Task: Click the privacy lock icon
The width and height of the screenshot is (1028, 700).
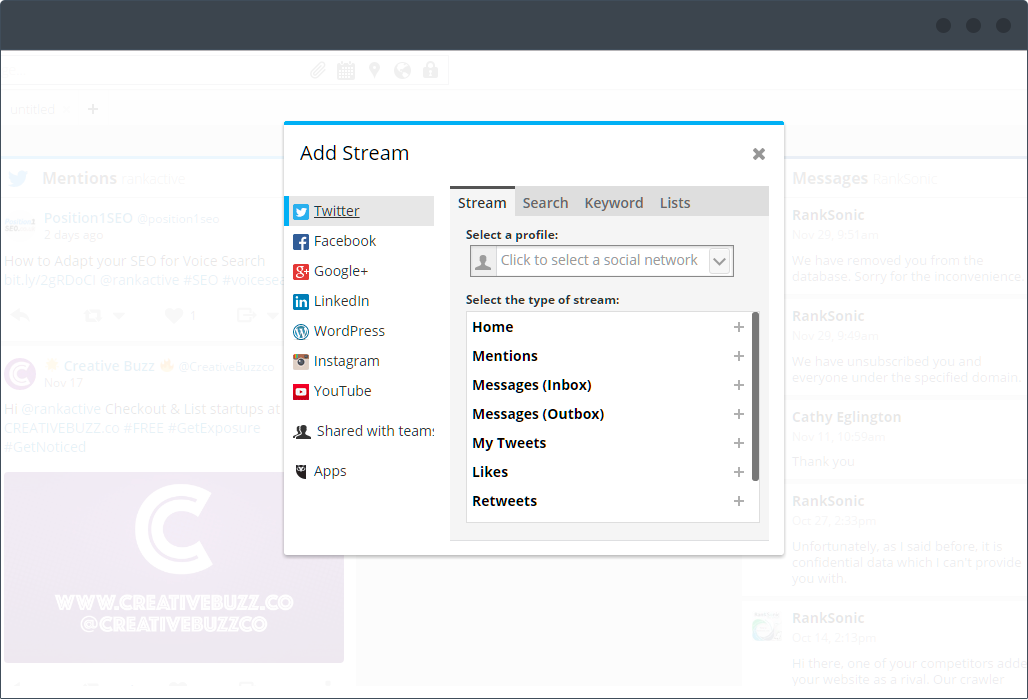Action: [430, 70]
